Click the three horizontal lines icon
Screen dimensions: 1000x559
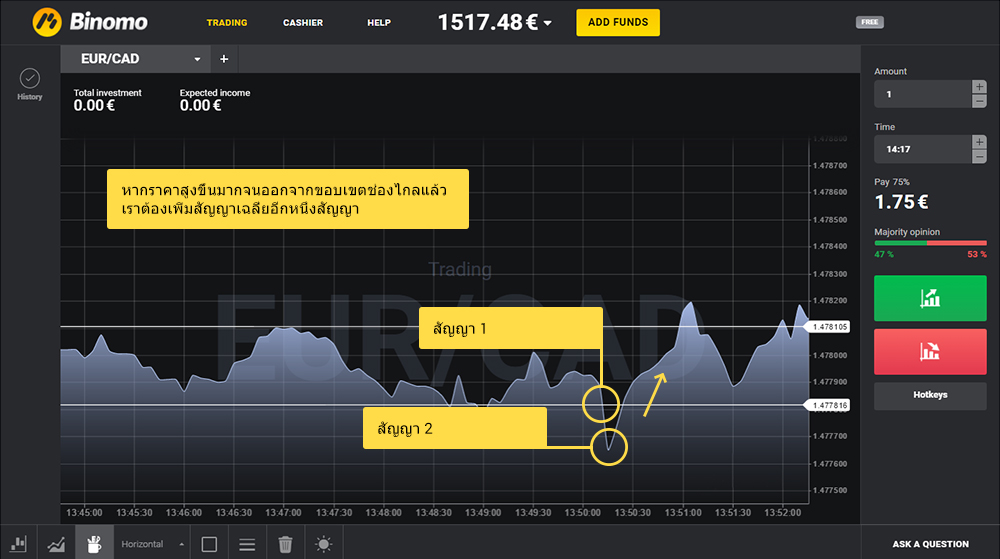pyautogui.click(x=247, y=544)
